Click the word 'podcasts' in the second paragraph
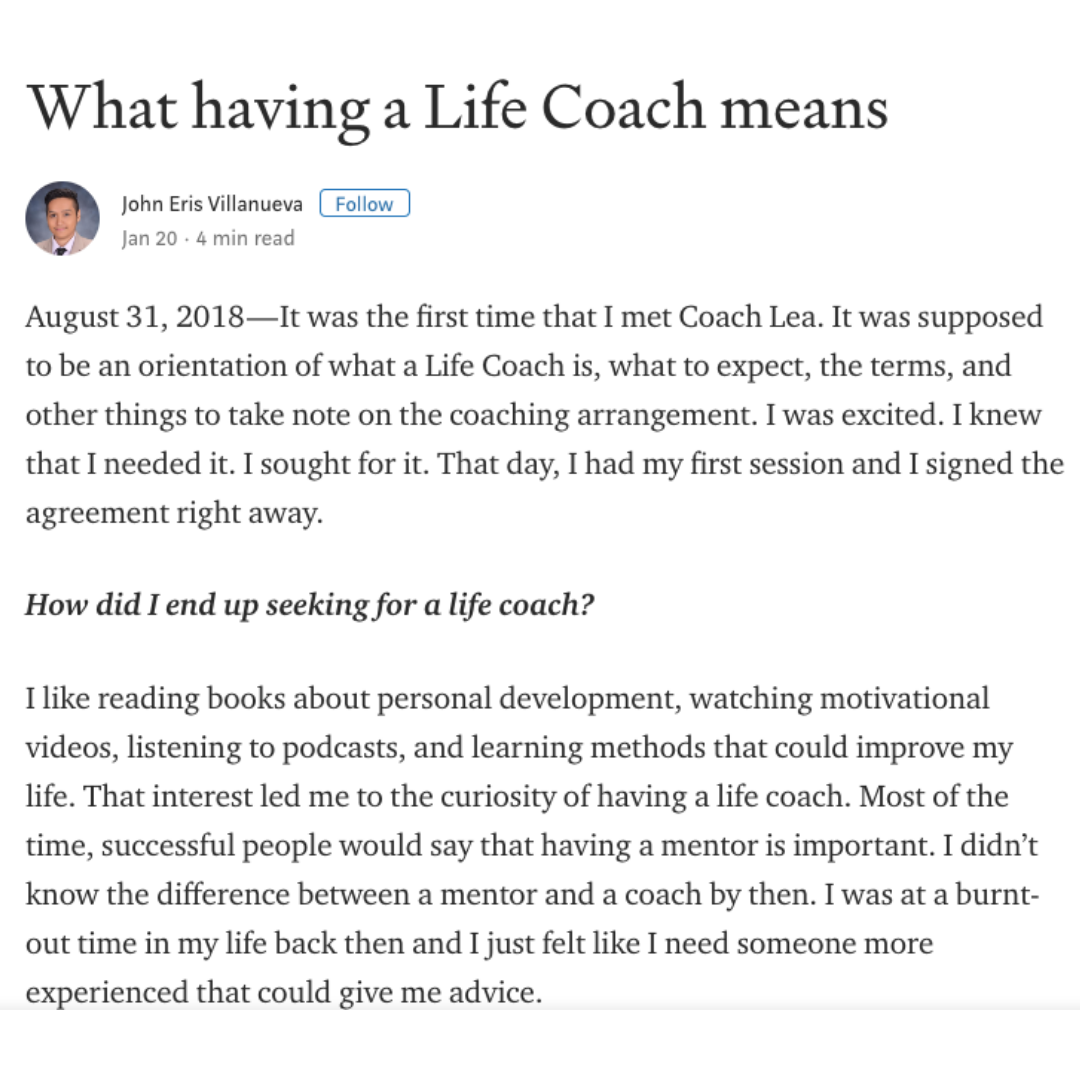1080x1080 pixels. [344, 748]
